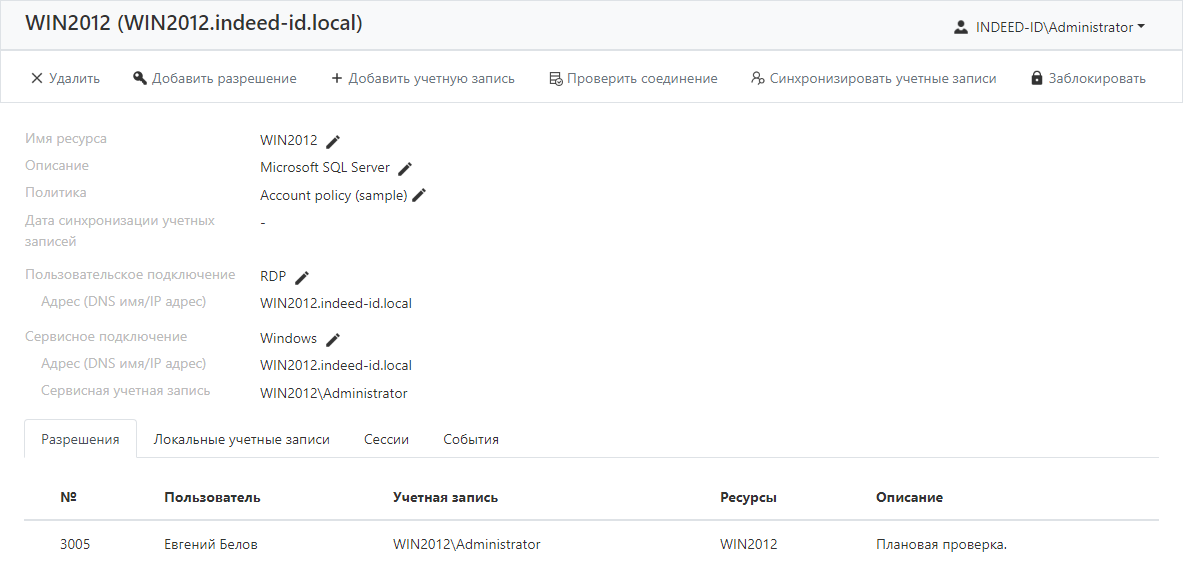Click user Евгений Белов in table
This screenshot has width=1183, height=573.
(x=210, y=545)
